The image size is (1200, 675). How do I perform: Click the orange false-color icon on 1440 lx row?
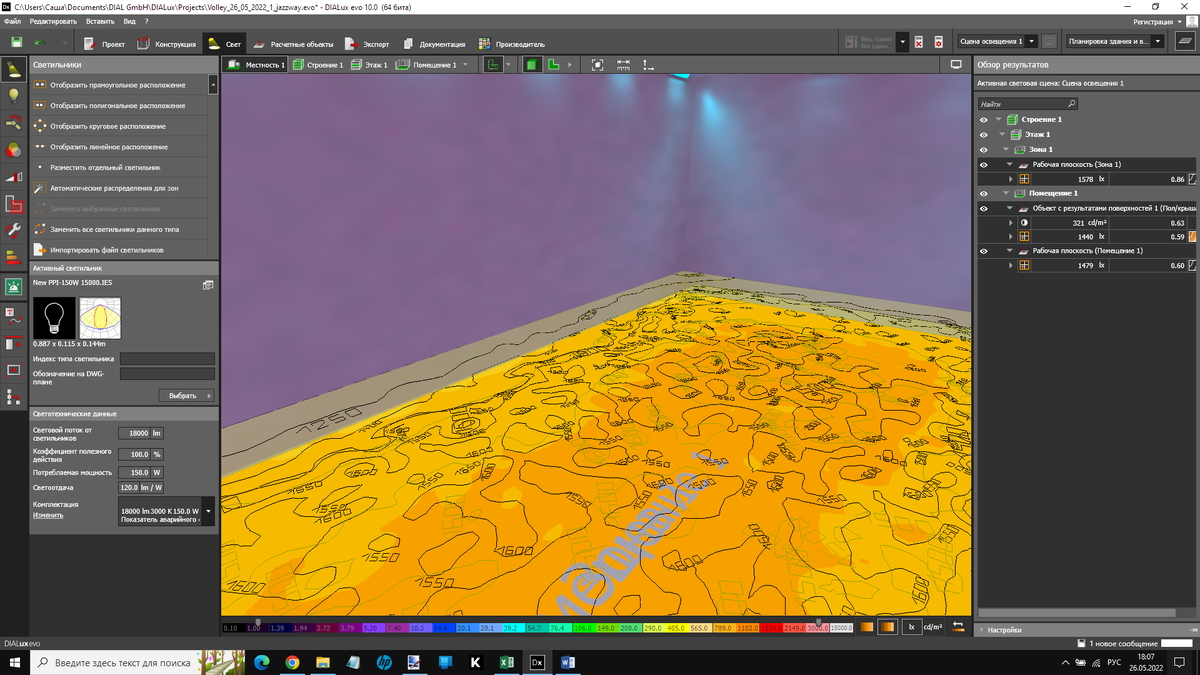click(x=1192, y=236)
